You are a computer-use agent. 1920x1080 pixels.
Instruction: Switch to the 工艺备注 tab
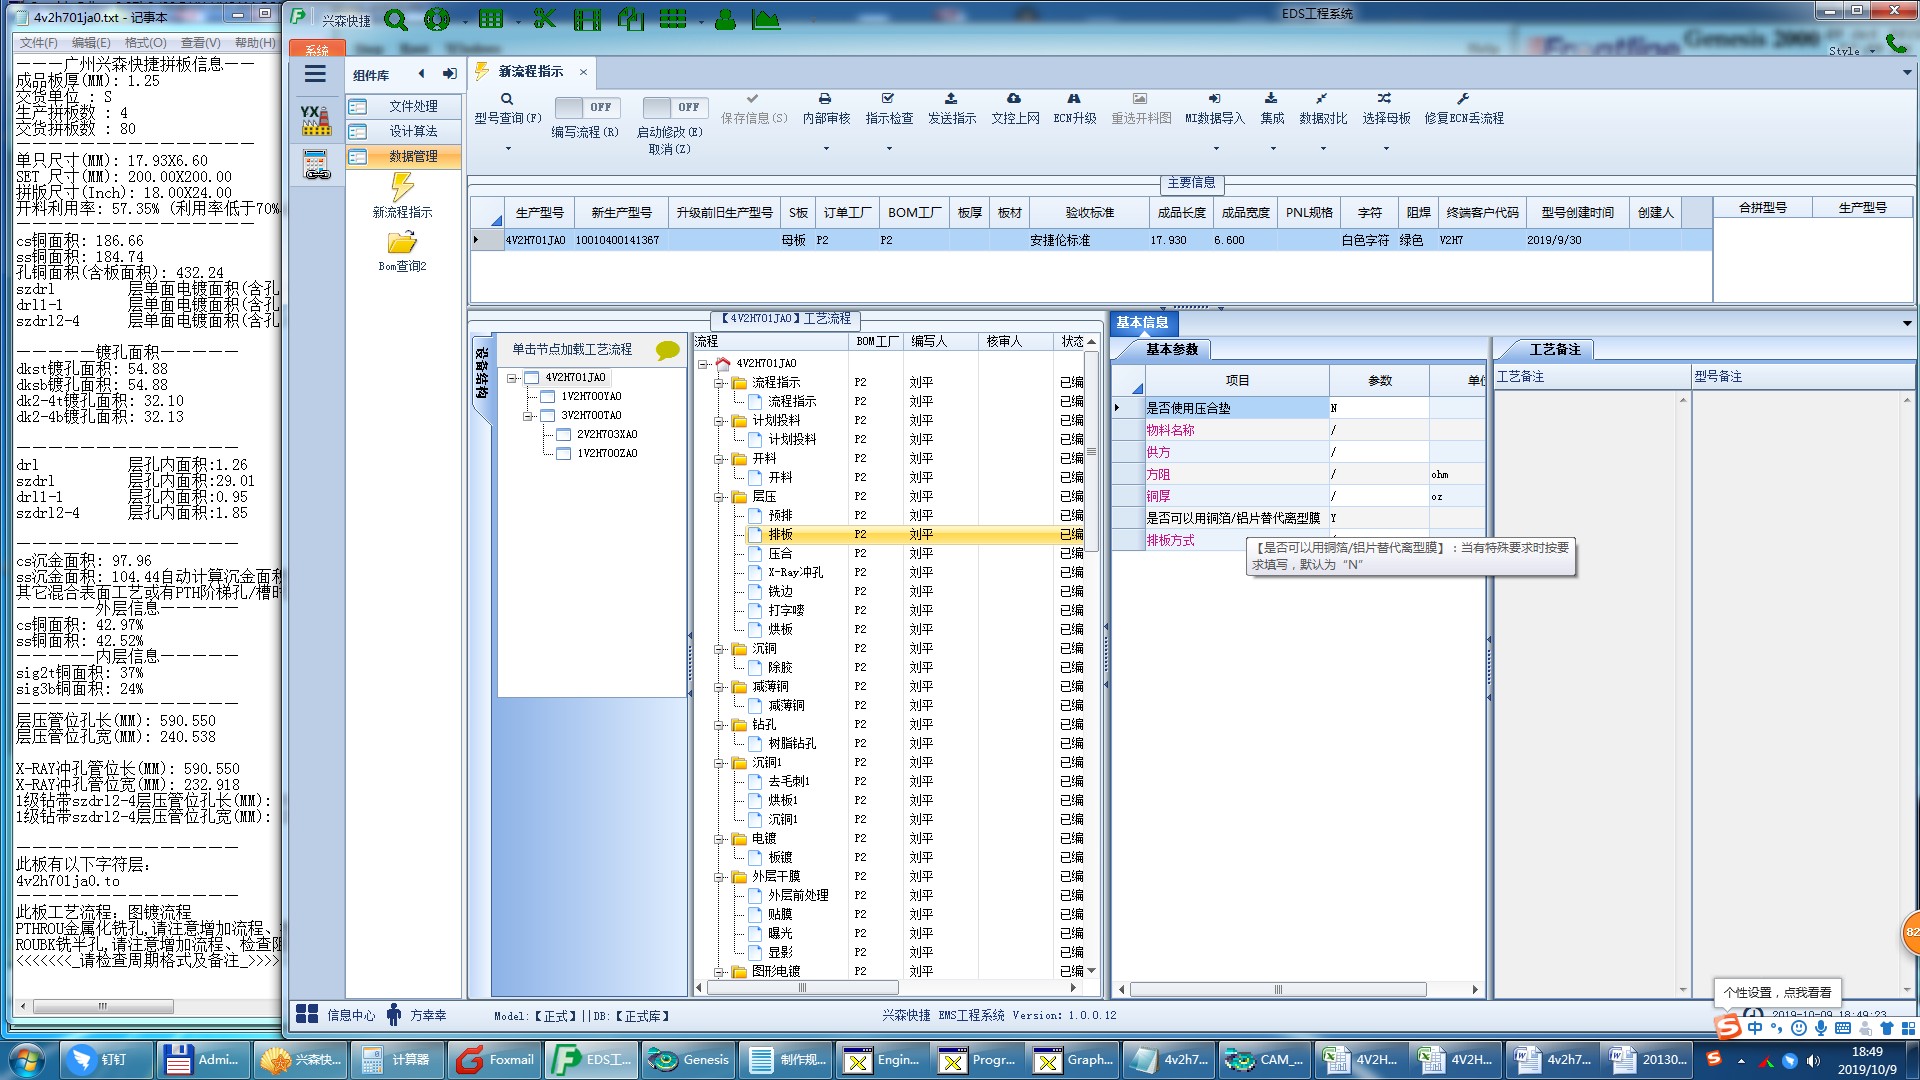(x=1554, y=349)
